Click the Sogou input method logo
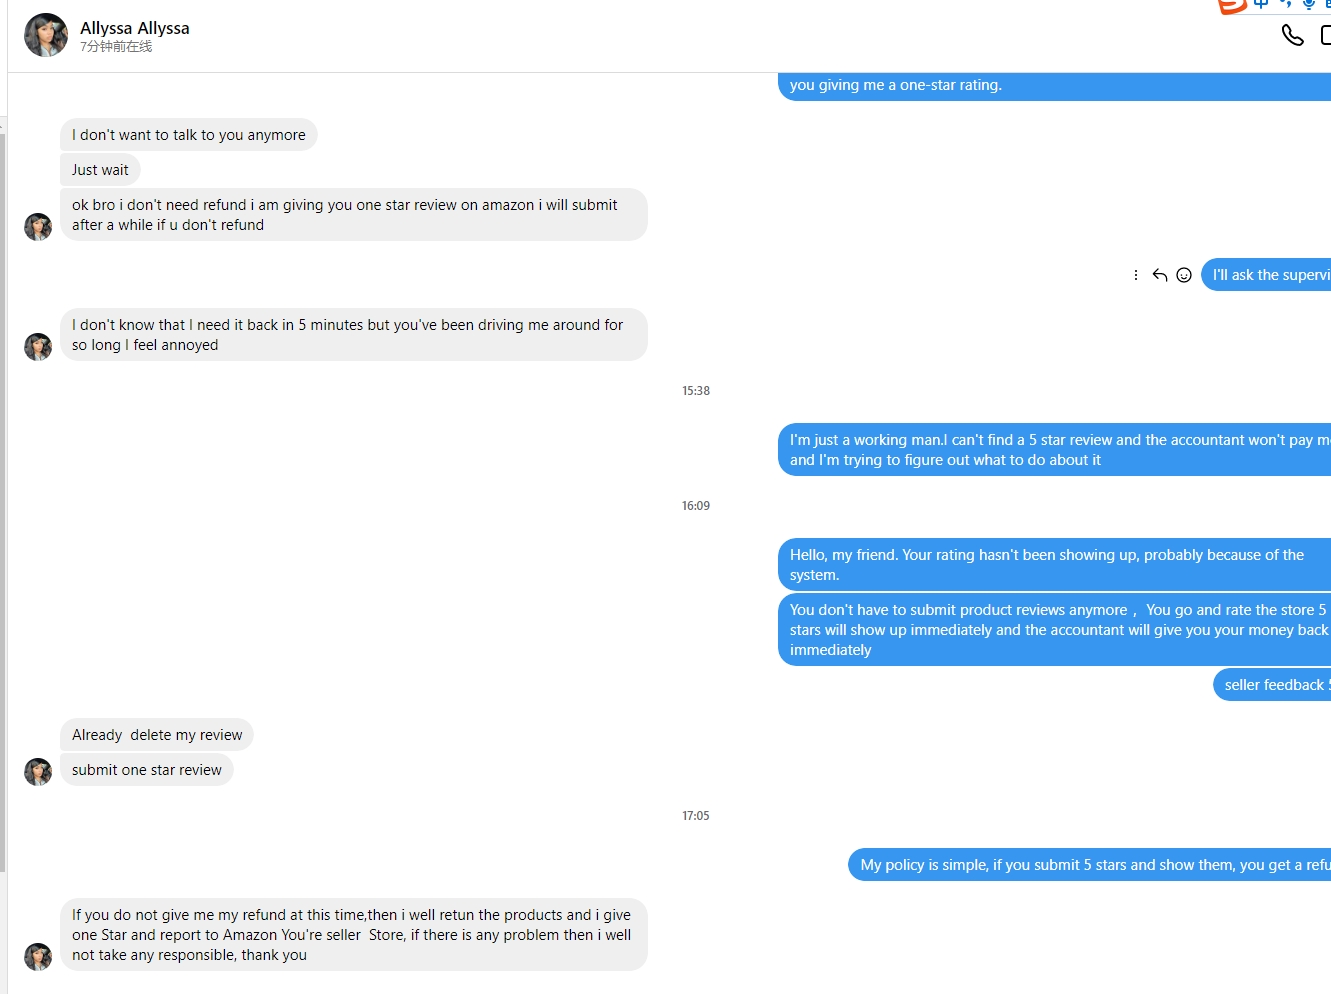 point(1232,5)
